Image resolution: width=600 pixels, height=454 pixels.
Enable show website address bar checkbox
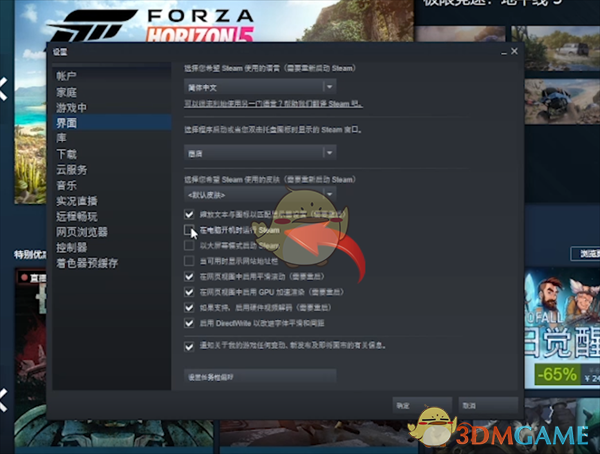(x=189, y=261)
